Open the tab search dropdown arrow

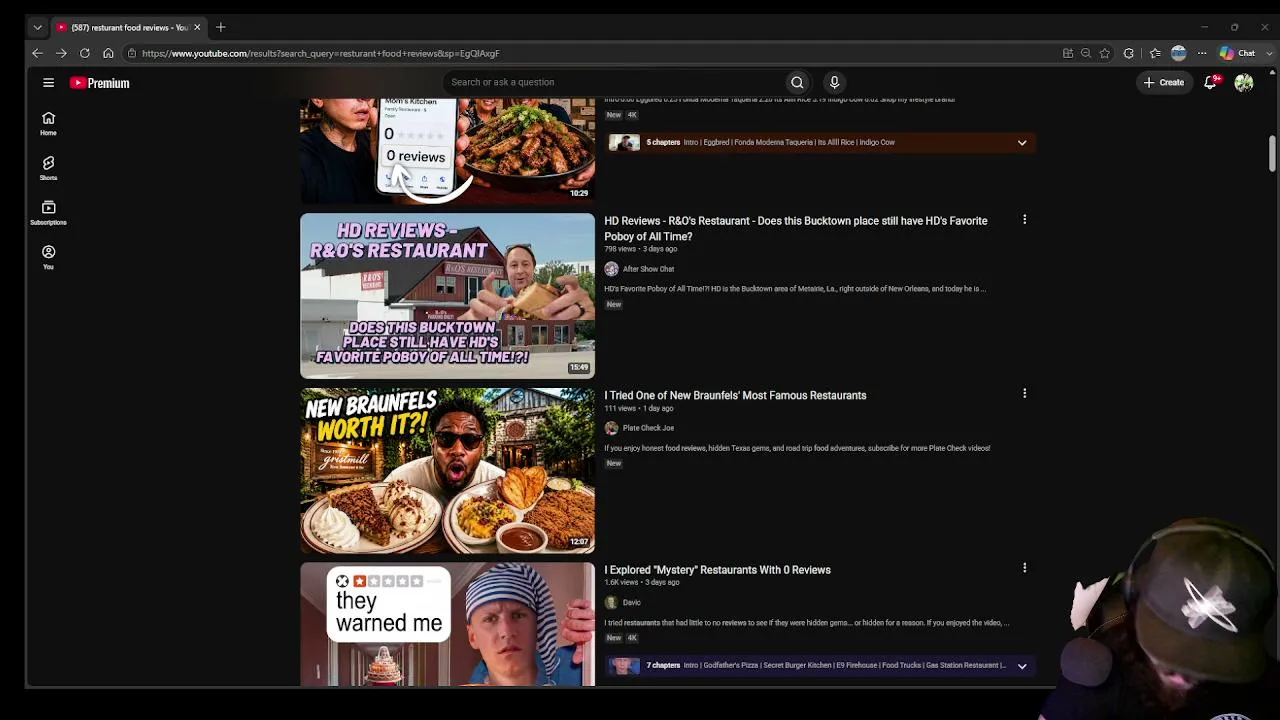37,27
